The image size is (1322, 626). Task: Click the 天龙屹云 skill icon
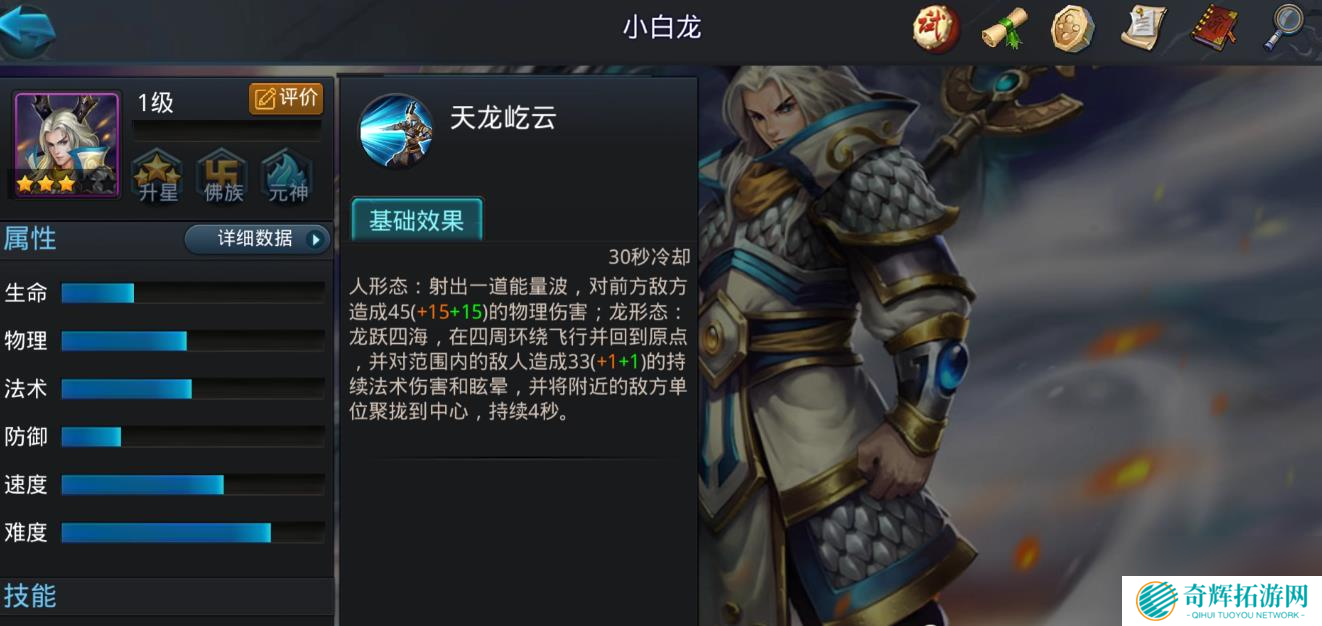coord(396,131)
